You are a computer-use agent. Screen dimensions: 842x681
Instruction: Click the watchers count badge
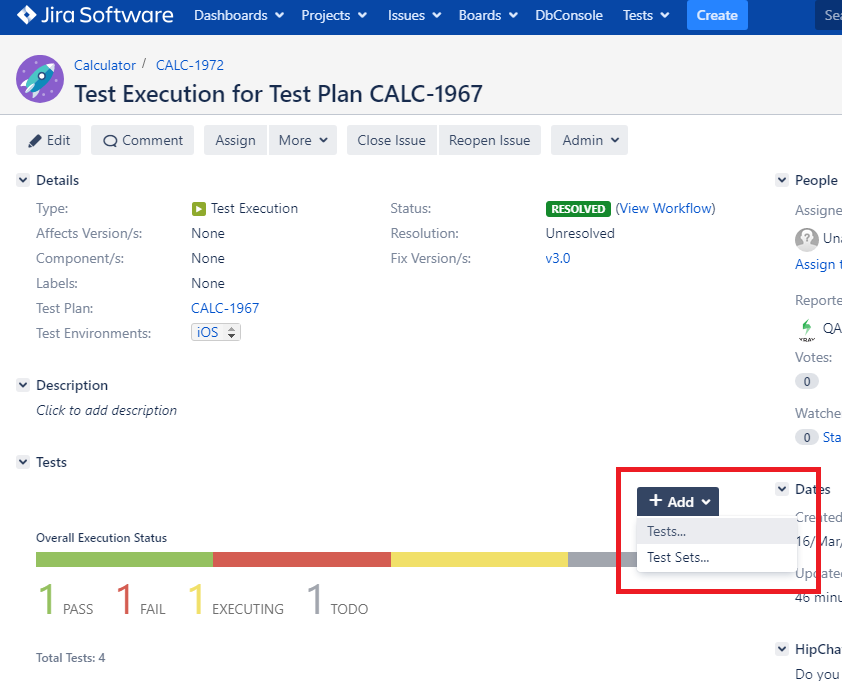(x=807, y=437)
